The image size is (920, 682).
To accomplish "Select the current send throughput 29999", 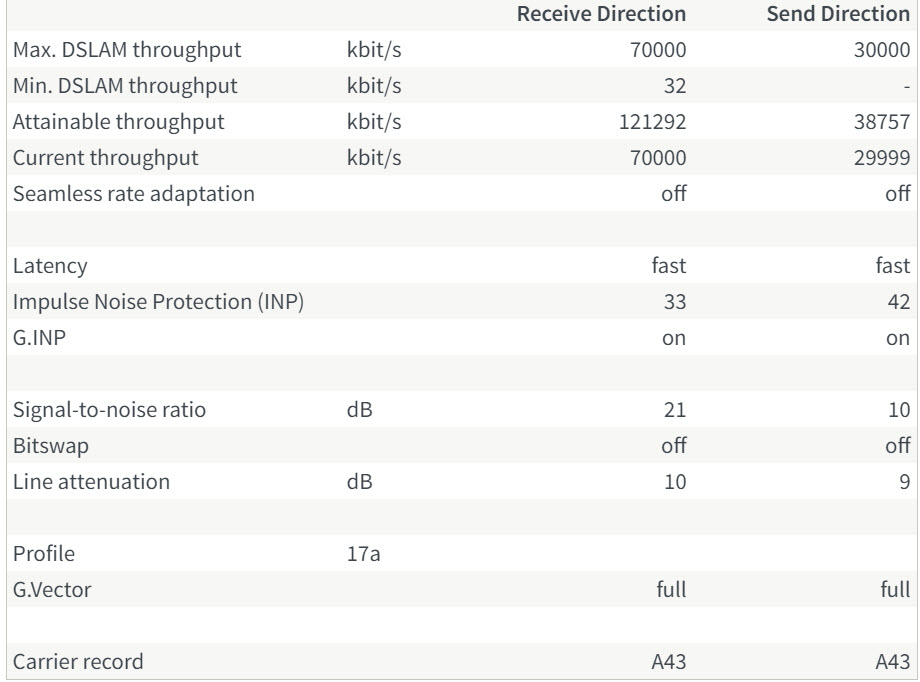I will click(883, 158).
